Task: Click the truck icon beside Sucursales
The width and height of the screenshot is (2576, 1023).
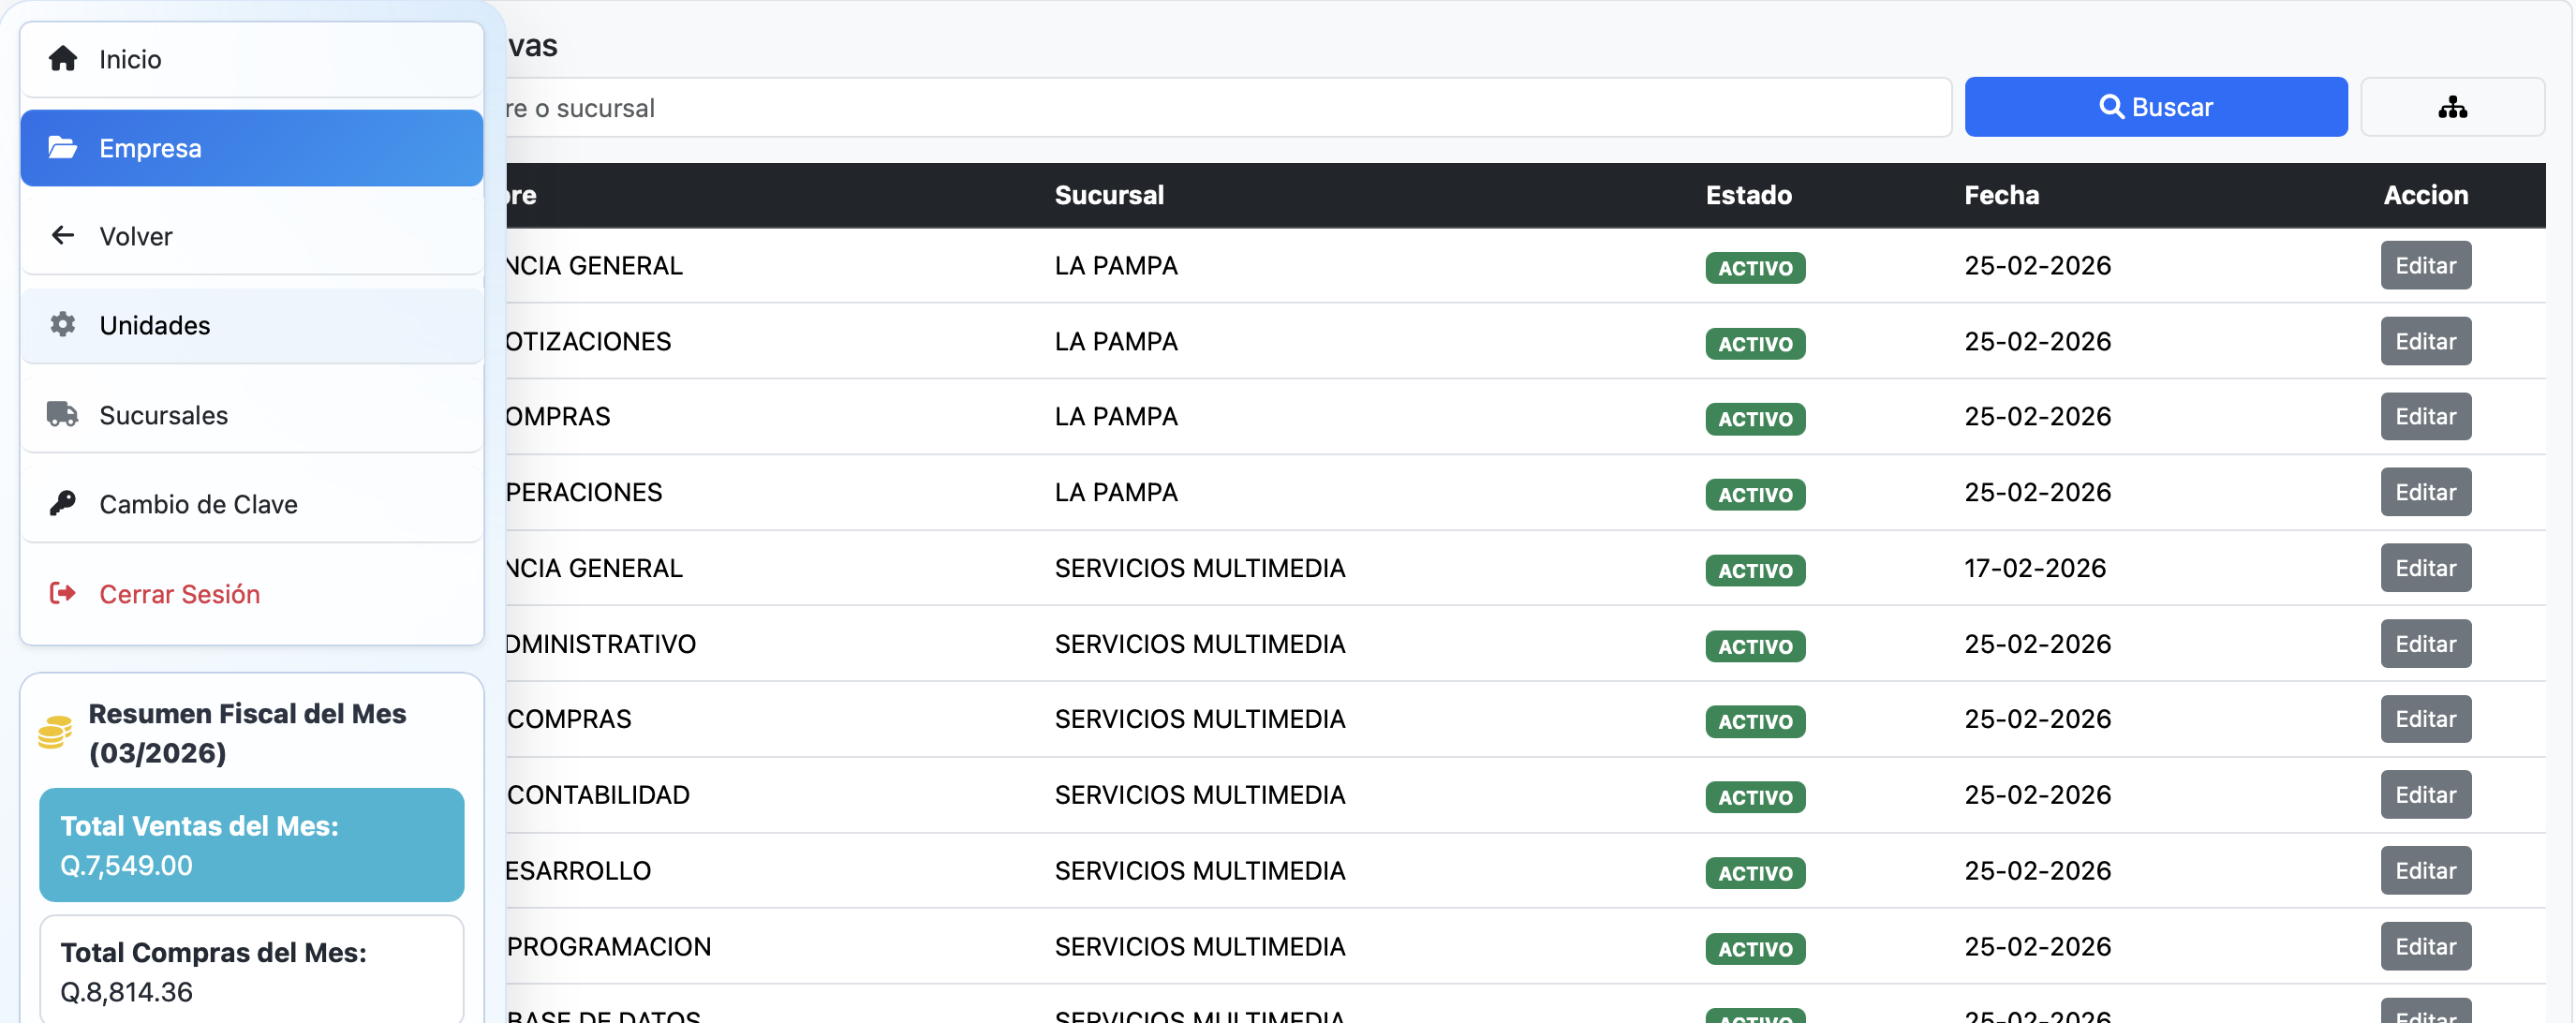Action: point(62,413)
